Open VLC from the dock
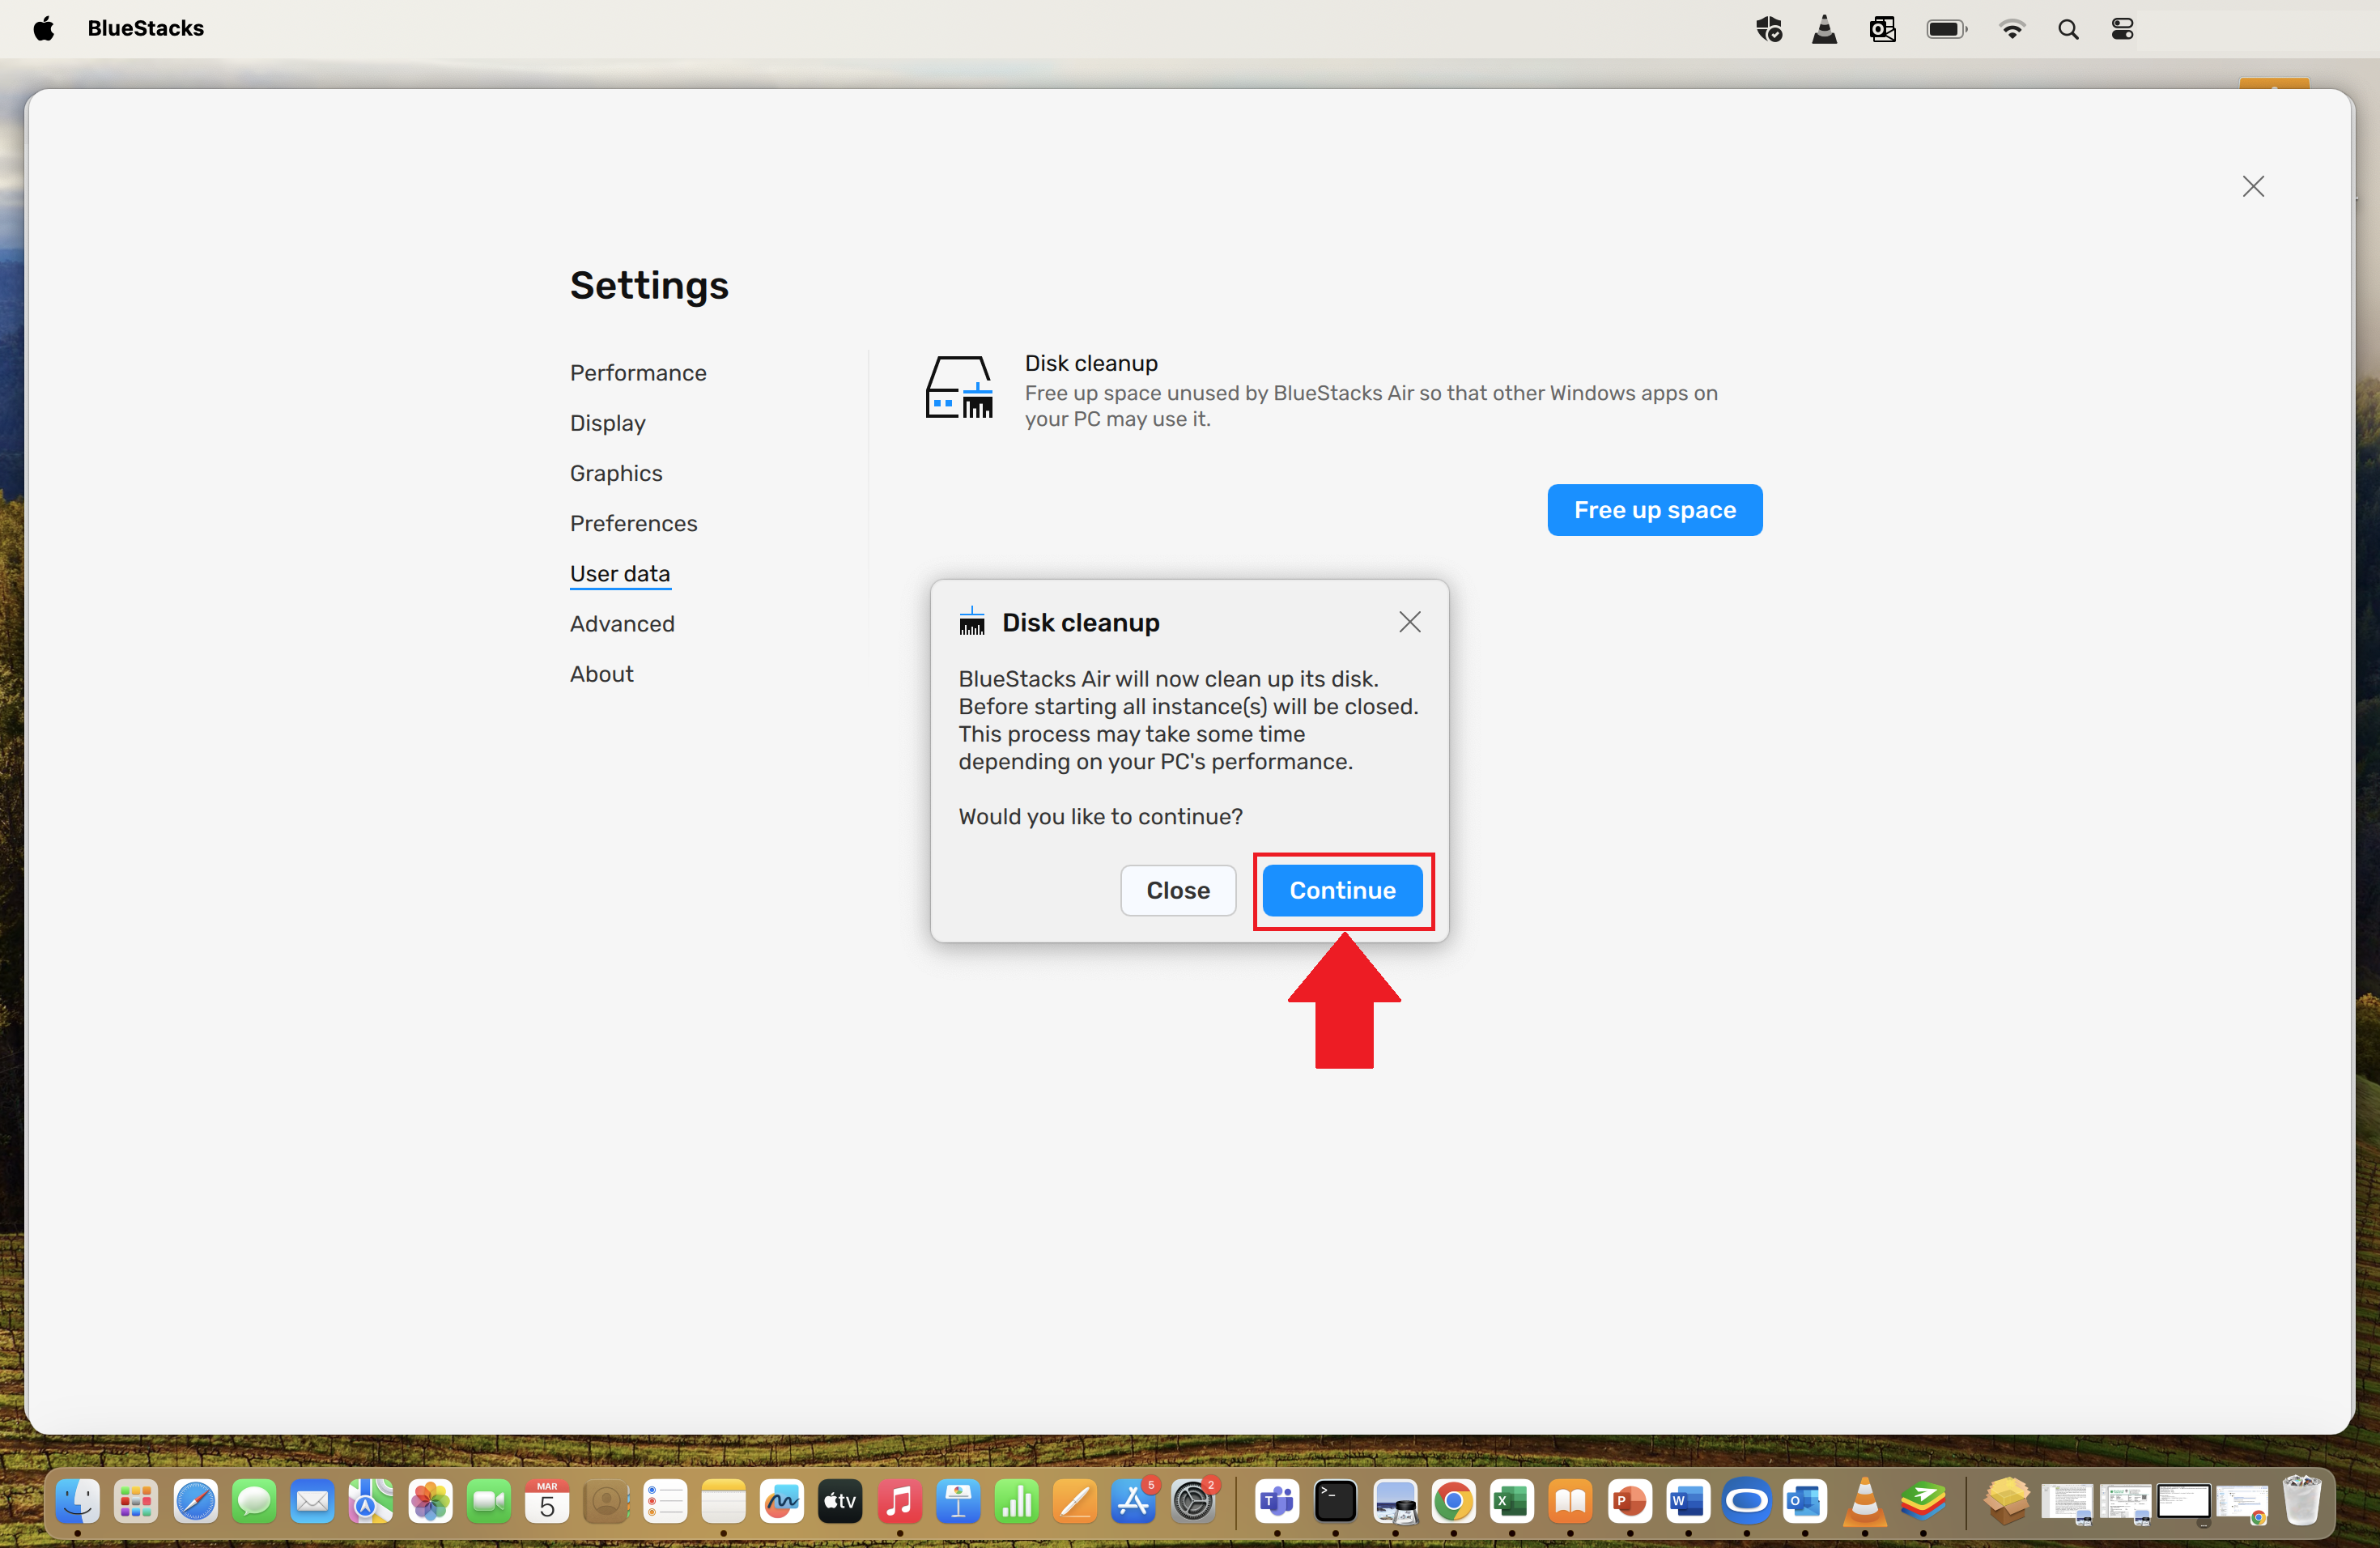Screen dimensions: 2380x1548 click(1865, 1501)
